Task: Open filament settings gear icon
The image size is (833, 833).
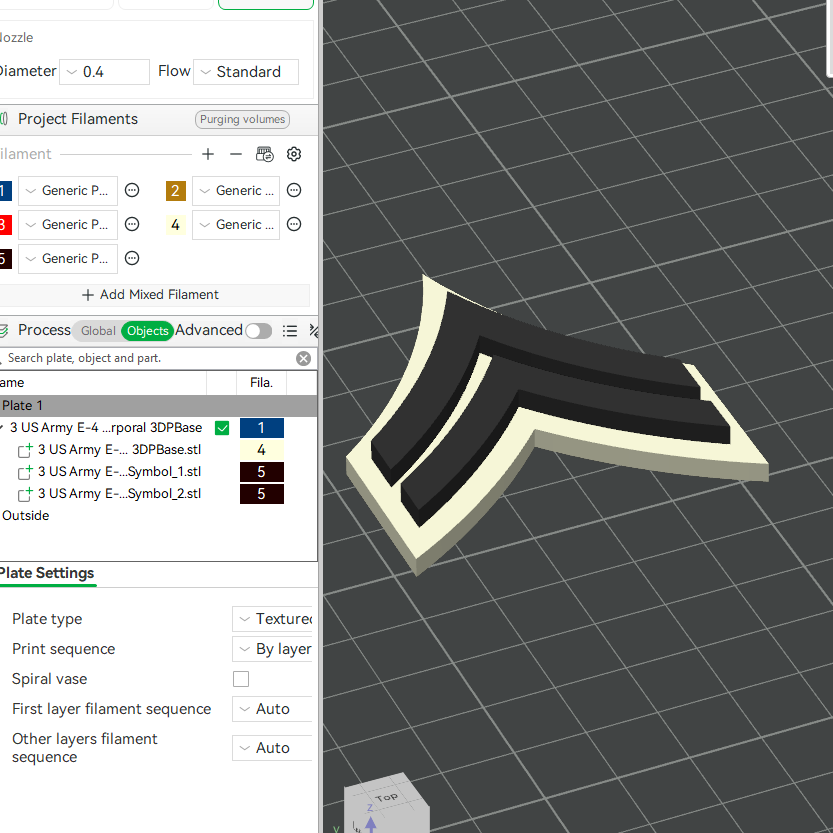Action: click(294, 154)
